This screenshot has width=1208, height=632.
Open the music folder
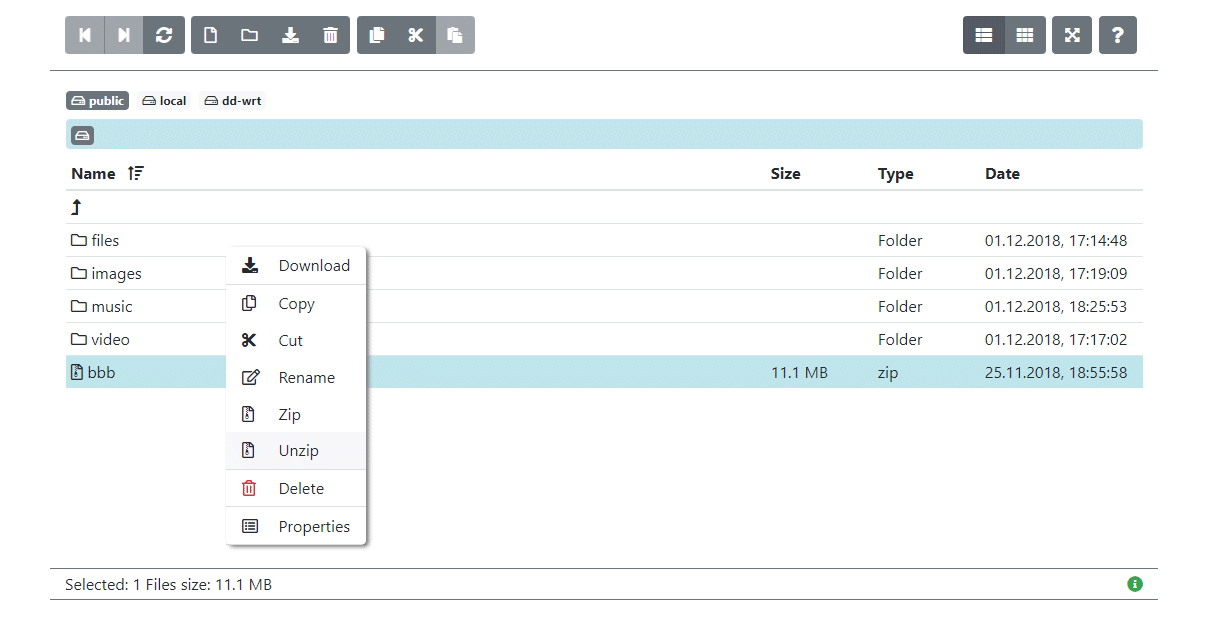(108, 306)
